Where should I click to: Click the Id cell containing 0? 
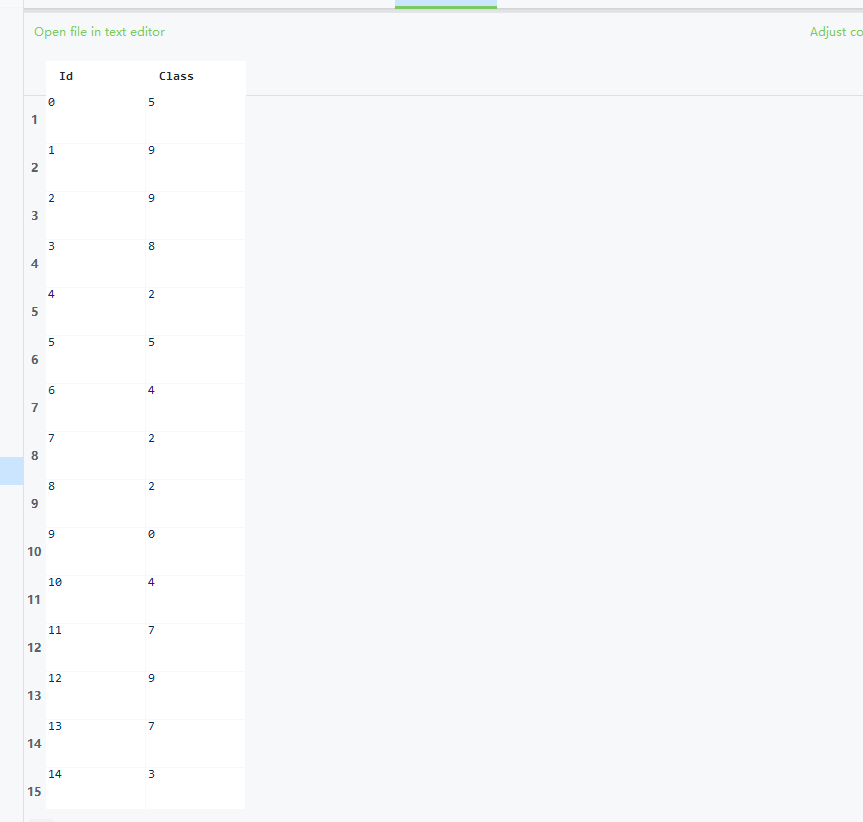[x=95, y=119]
